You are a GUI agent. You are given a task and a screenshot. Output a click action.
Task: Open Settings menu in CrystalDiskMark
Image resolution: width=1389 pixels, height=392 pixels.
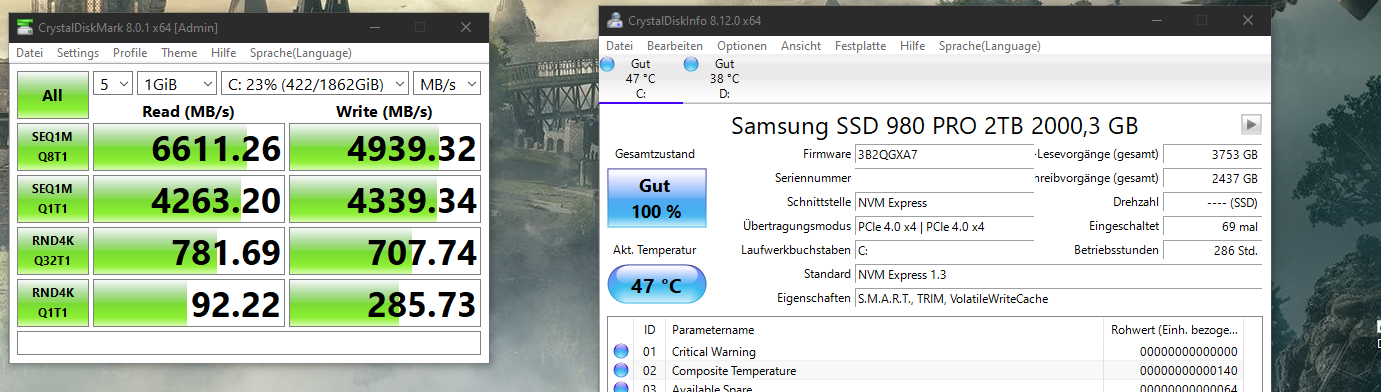point(78,53)
